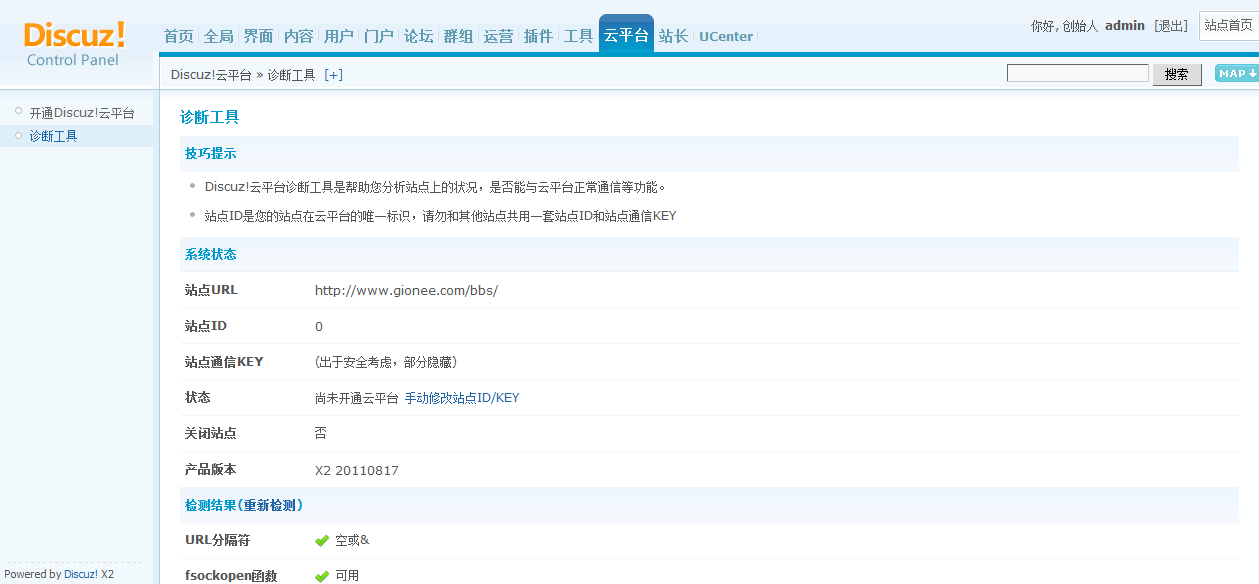Click the 站点ID value 0
The image size is (1259, 584).
pyautogui.click(x=319, y=327)
